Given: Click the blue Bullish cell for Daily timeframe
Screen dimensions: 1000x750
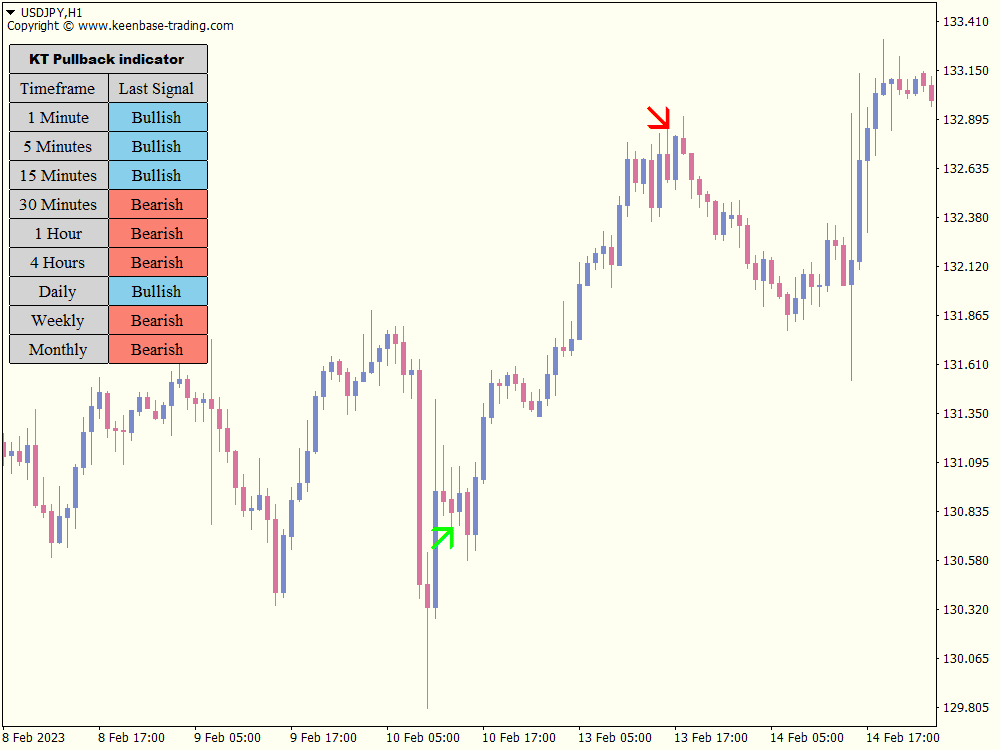Looking at the screenshot, I should tap(157, 291).
